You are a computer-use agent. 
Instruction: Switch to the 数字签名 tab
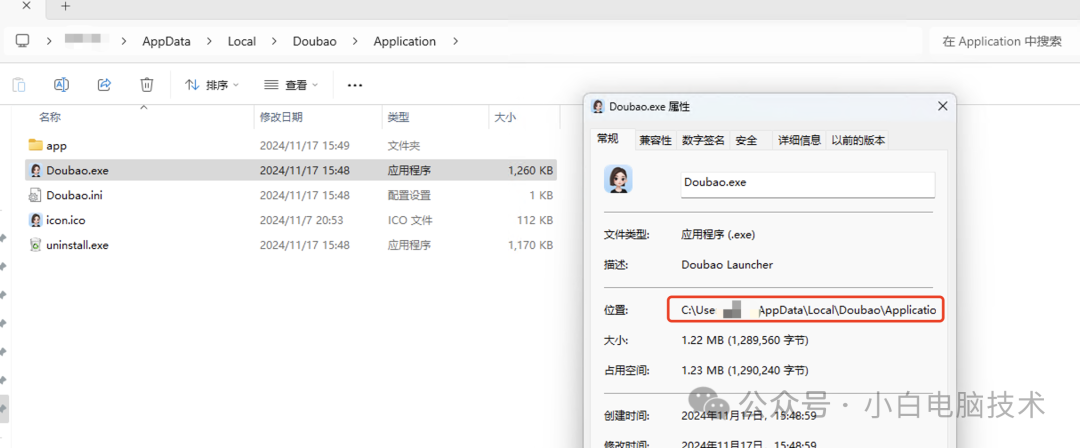(703, 140)
